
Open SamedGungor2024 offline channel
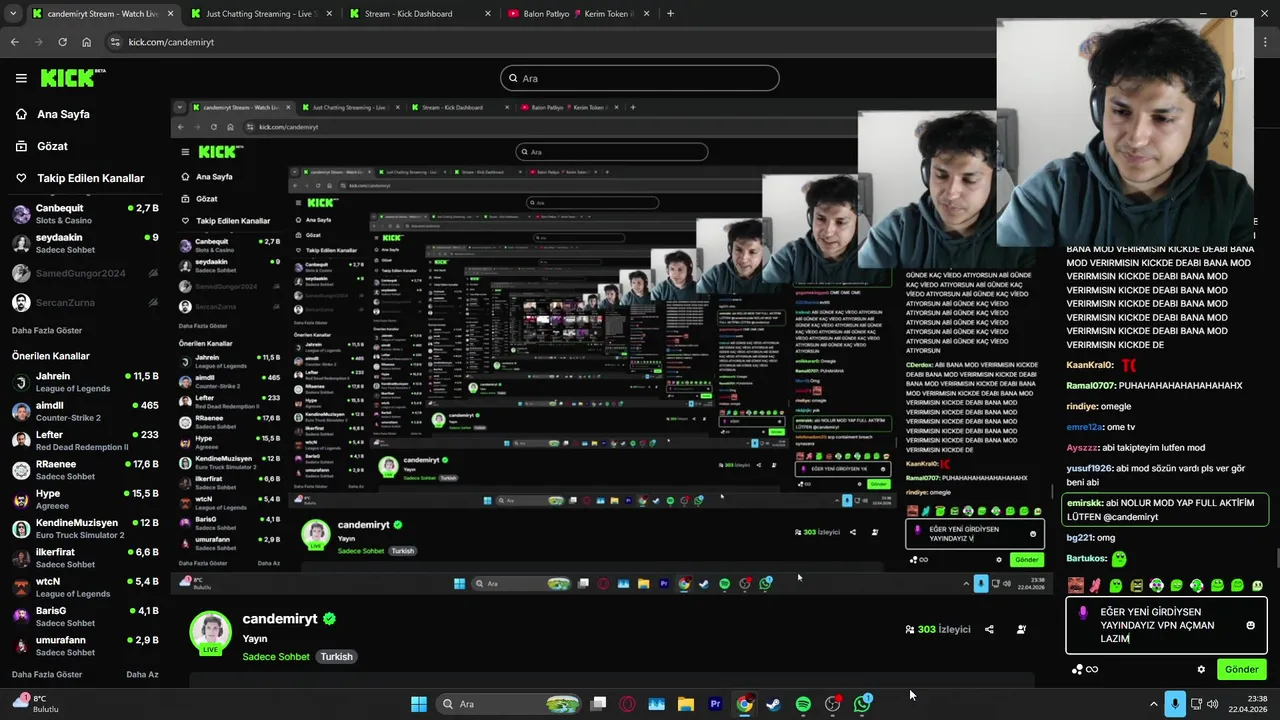coord(85,273)
